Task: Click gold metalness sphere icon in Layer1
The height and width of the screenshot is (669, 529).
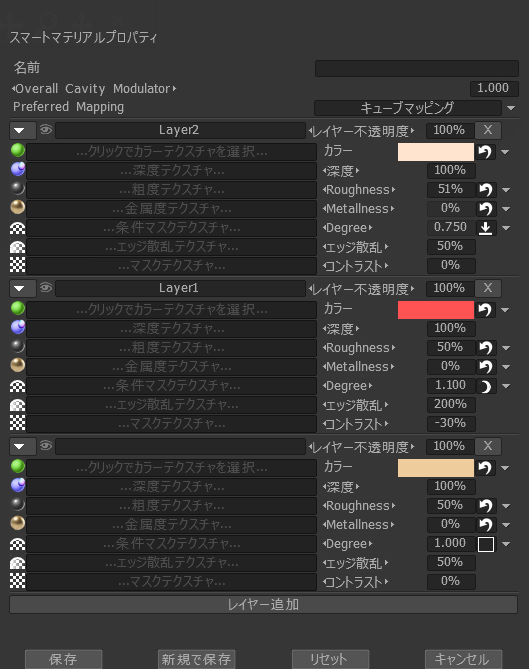Action: coord(17,365)
